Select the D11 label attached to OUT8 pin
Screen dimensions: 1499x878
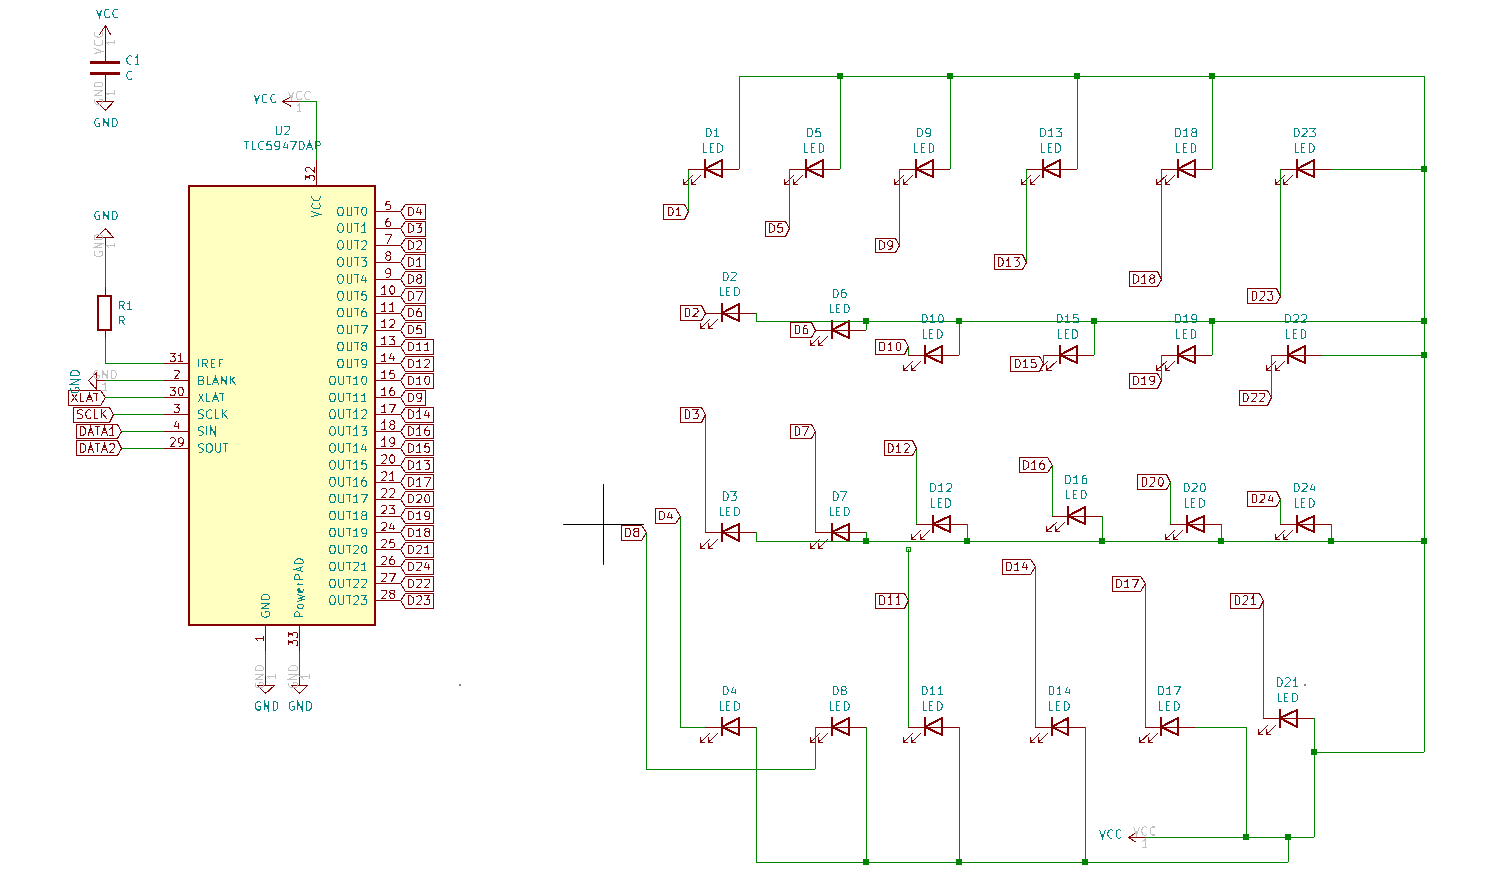[418, 347]
